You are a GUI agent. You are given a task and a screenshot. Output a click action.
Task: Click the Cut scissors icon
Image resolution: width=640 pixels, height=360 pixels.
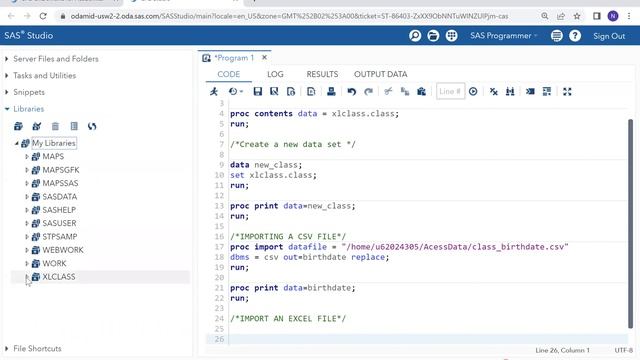pos(388,91)
